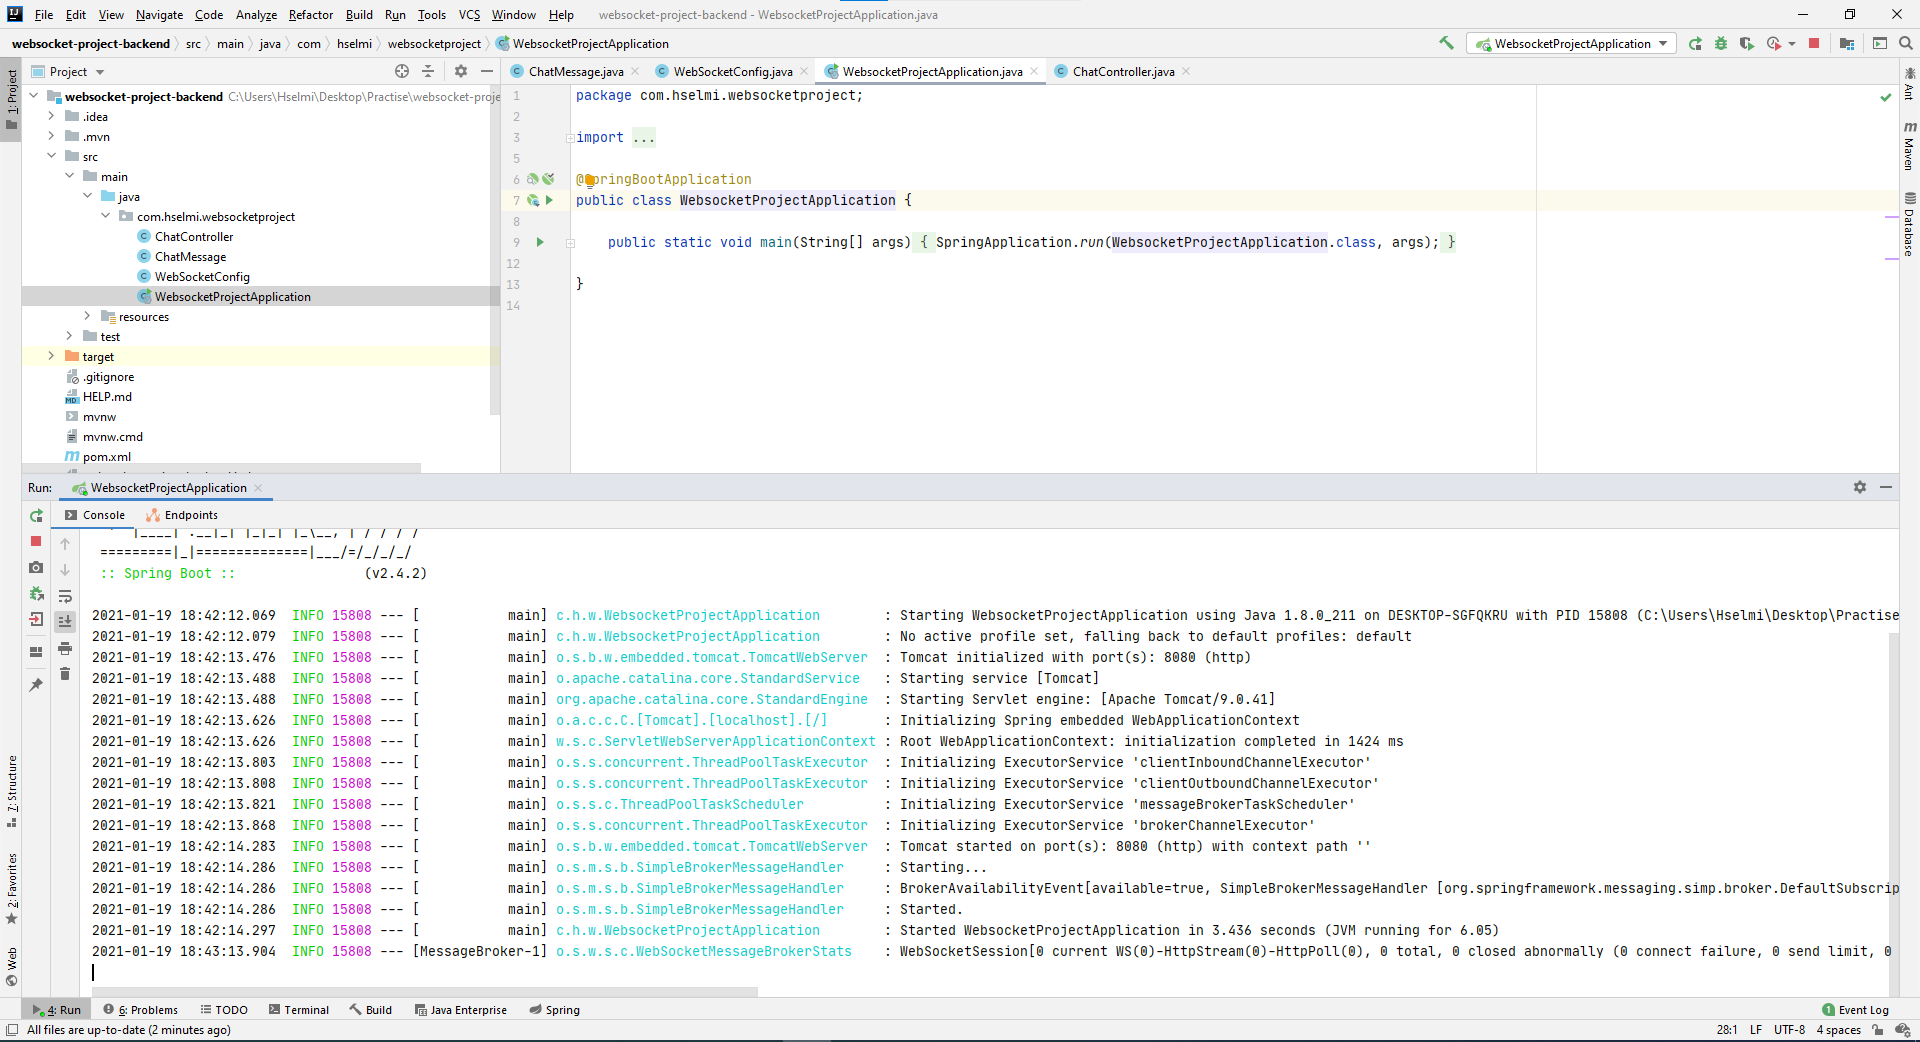
Task: Toggle the pin tab icon in Run panel
Action: pyautogui.click(x=36, y=685)
